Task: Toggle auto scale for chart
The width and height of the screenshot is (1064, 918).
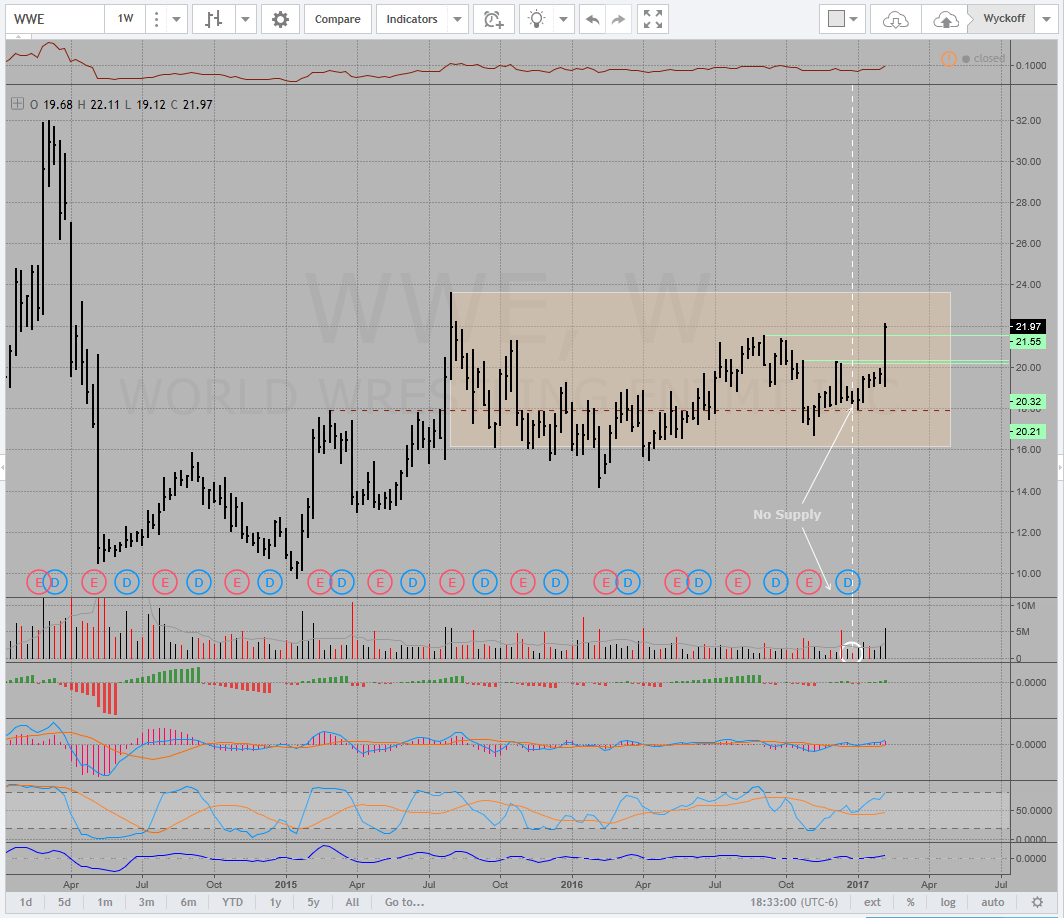Action: point(993,902)
